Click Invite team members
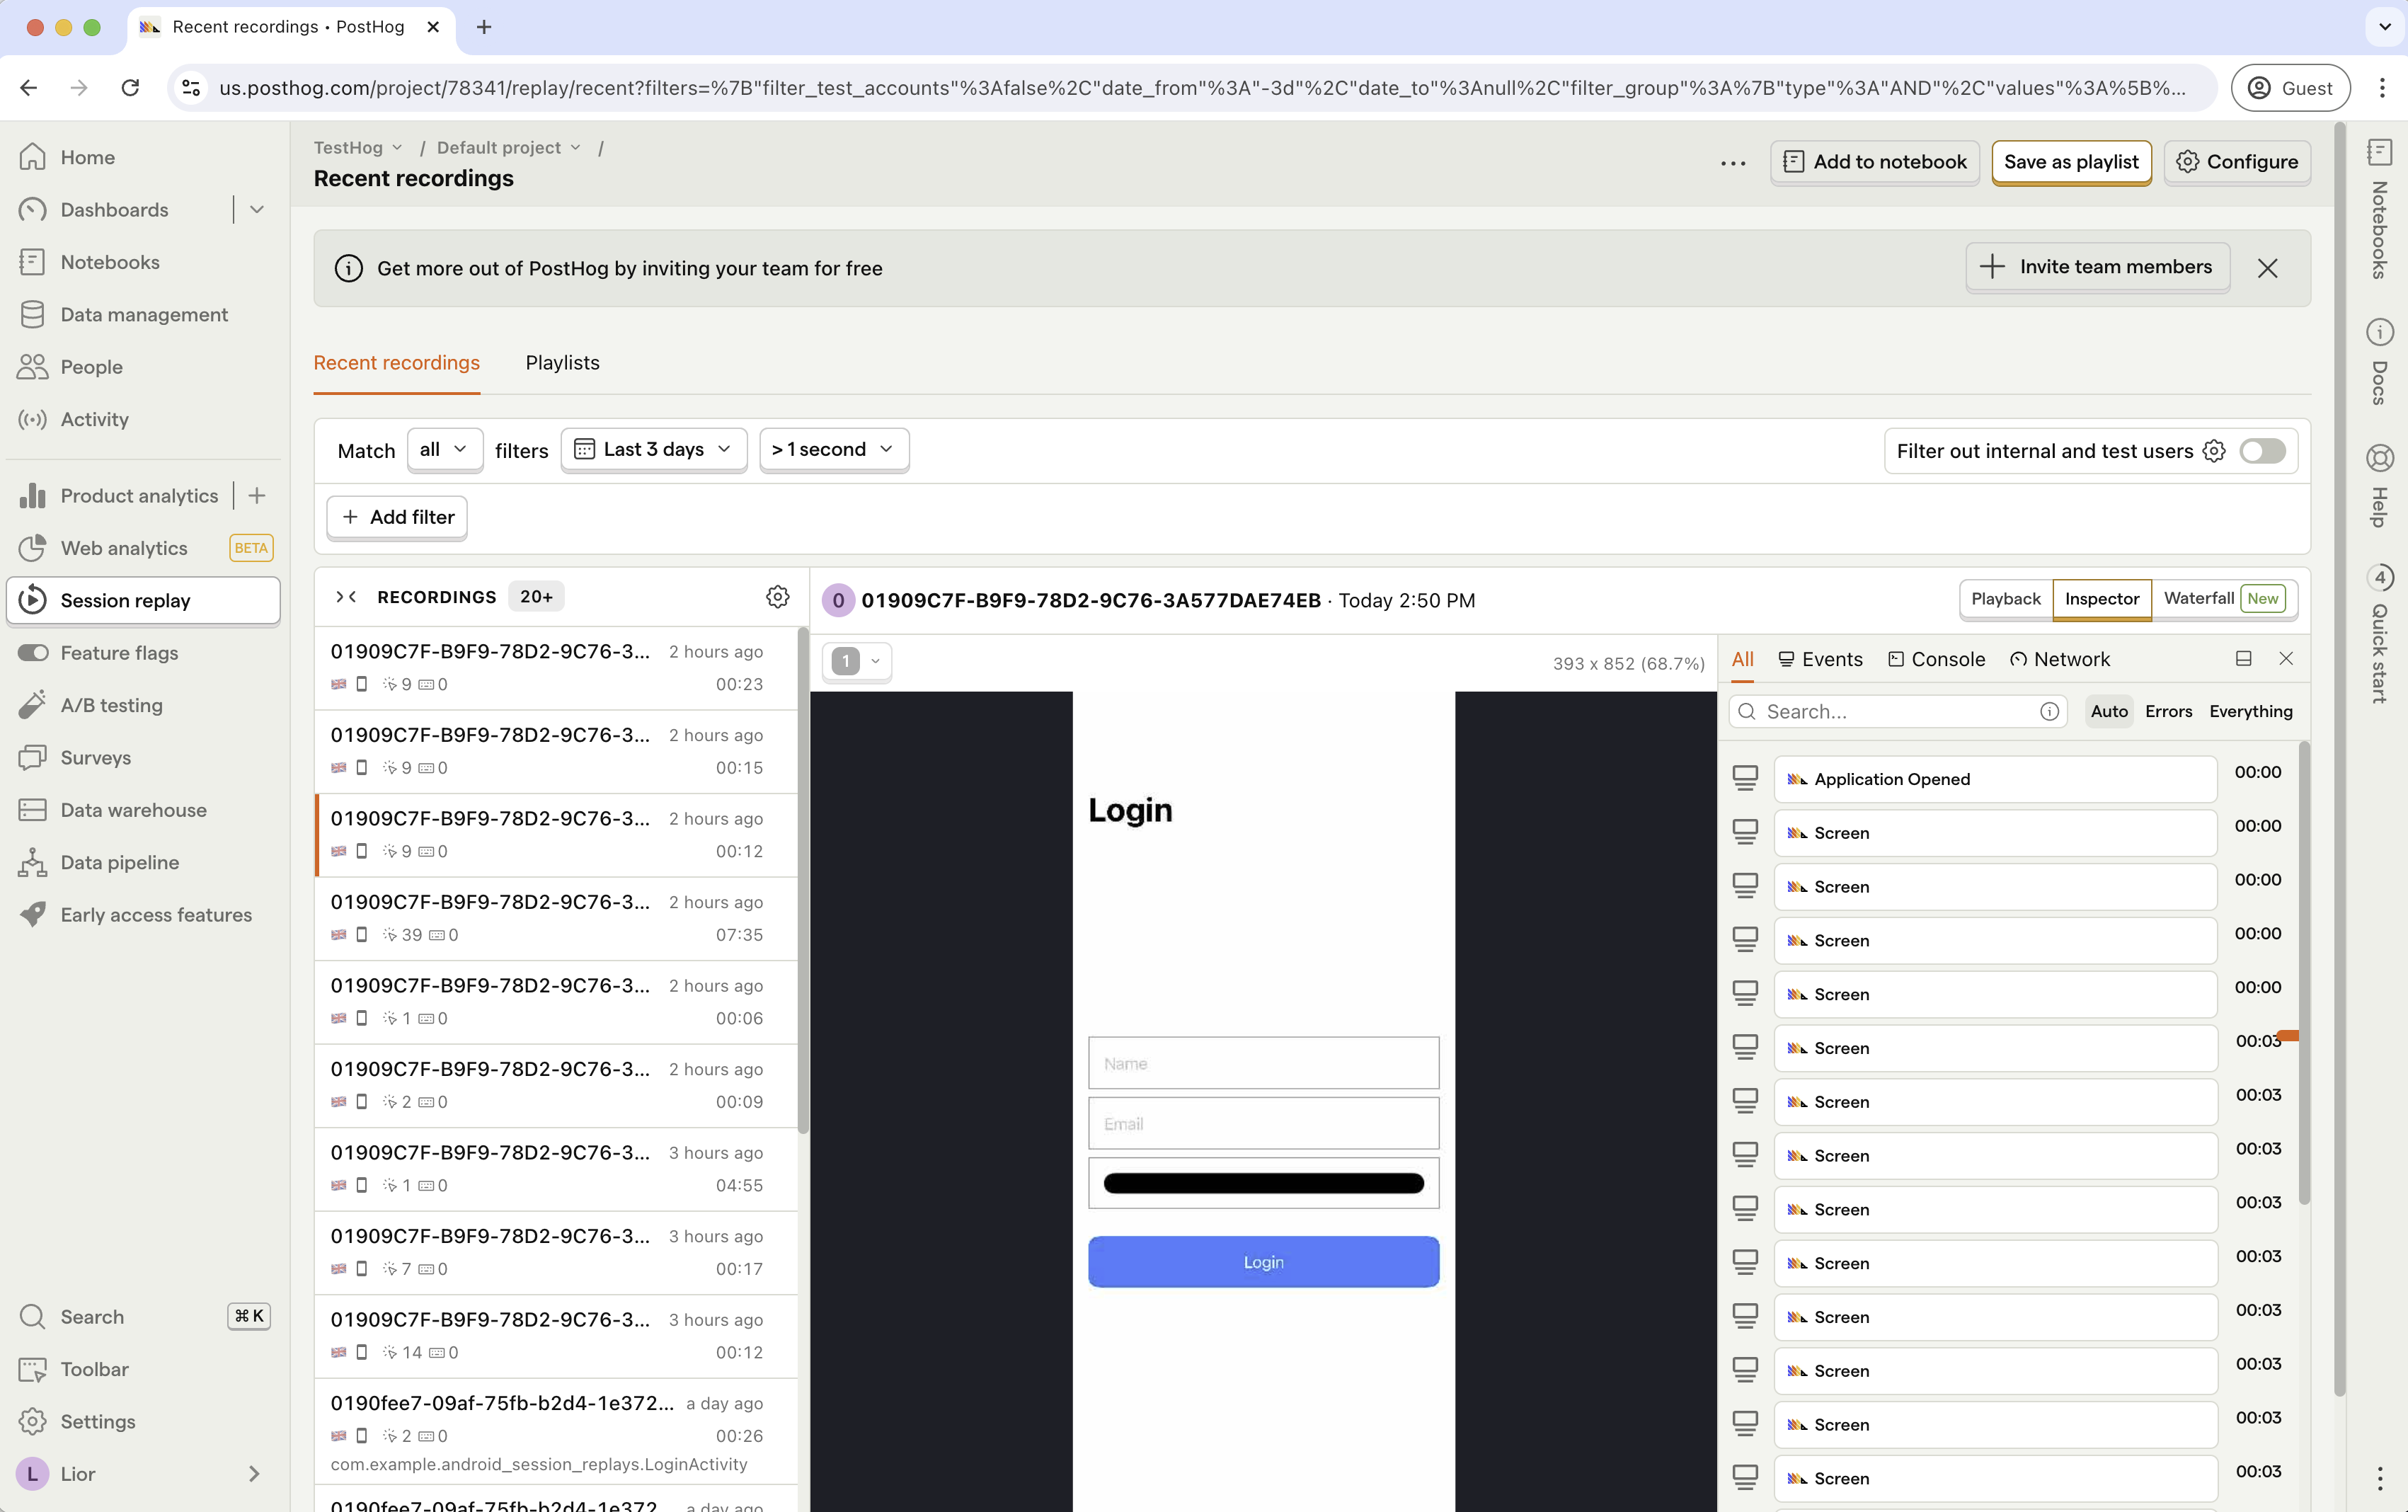 tap(2097, 267)
